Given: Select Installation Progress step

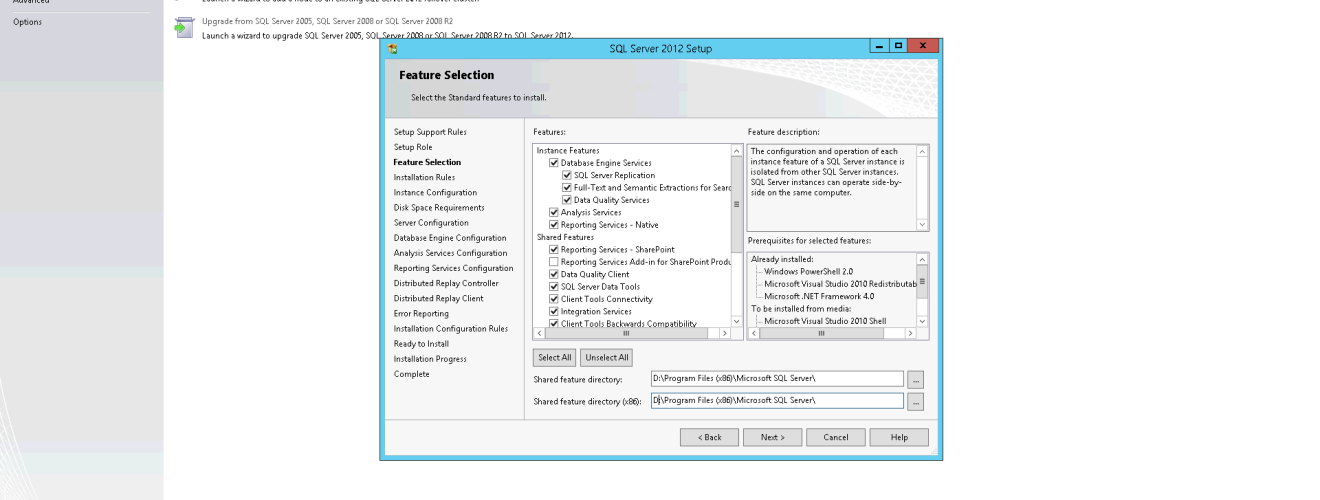Looking at the screenshot, I should click(430, 359).
